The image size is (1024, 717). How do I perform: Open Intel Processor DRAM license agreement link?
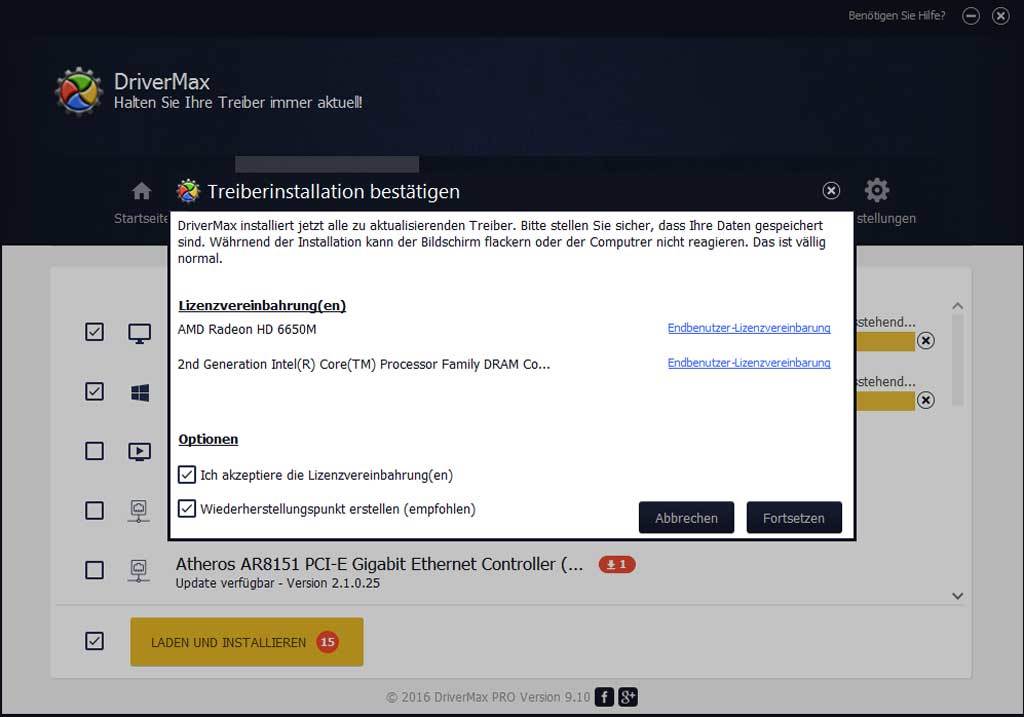coord(749,362)
